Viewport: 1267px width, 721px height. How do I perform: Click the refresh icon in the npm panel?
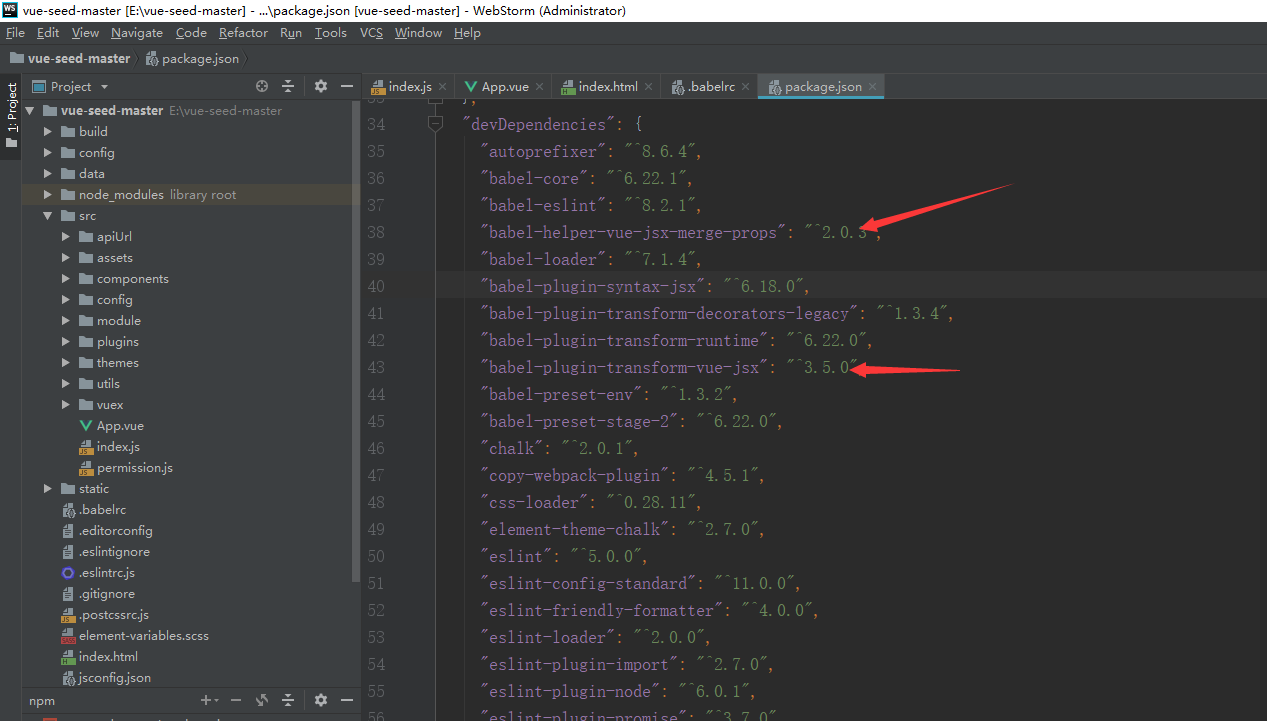click(261, 700)
